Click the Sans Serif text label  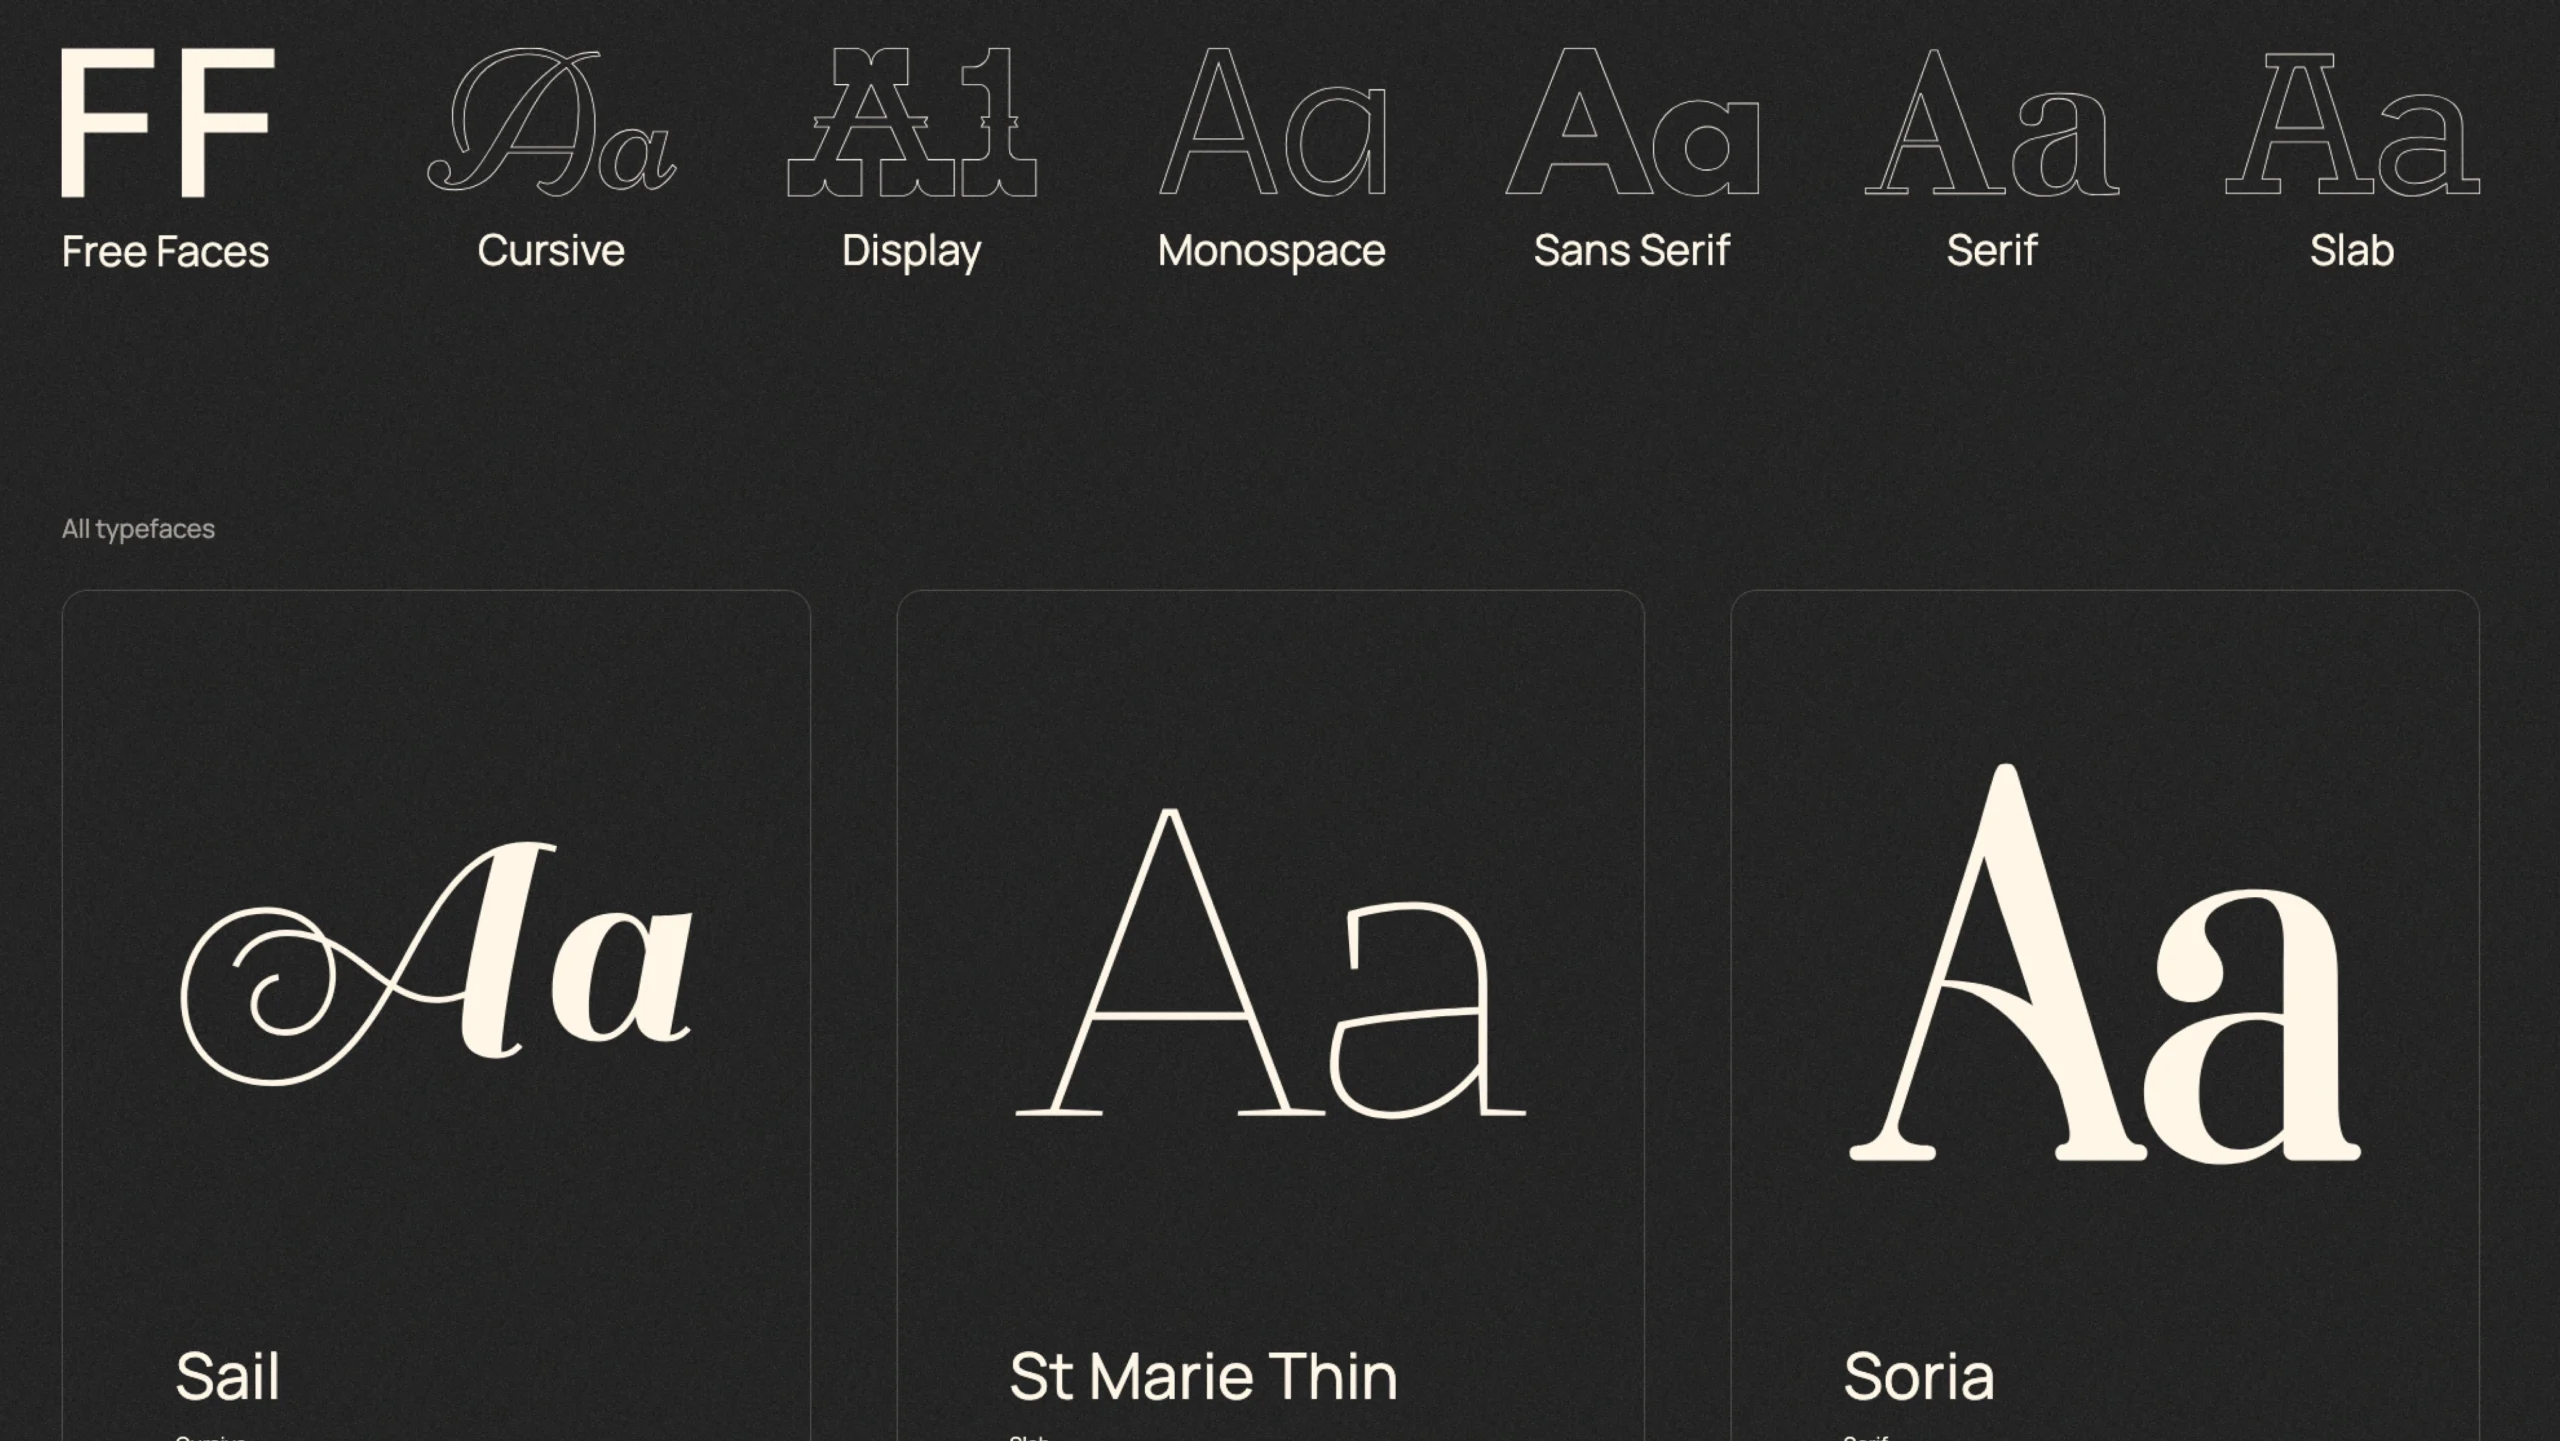1631,250
